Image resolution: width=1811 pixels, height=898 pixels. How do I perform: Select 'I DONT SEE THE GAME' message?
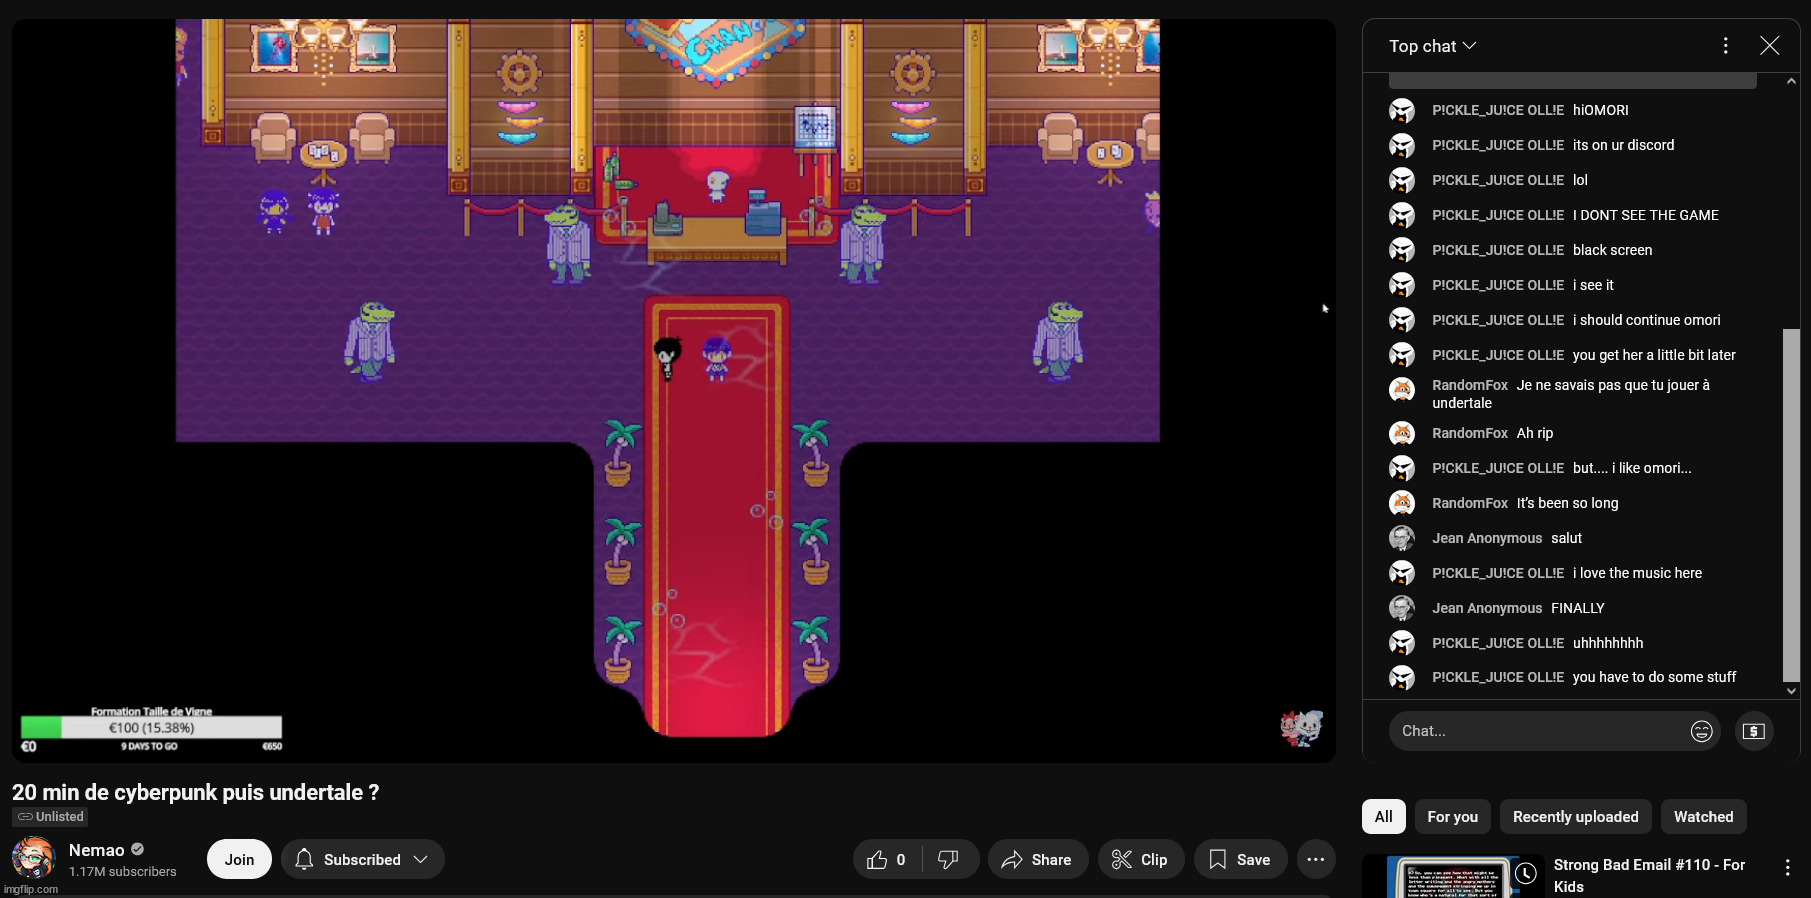tap(1645, 215)
